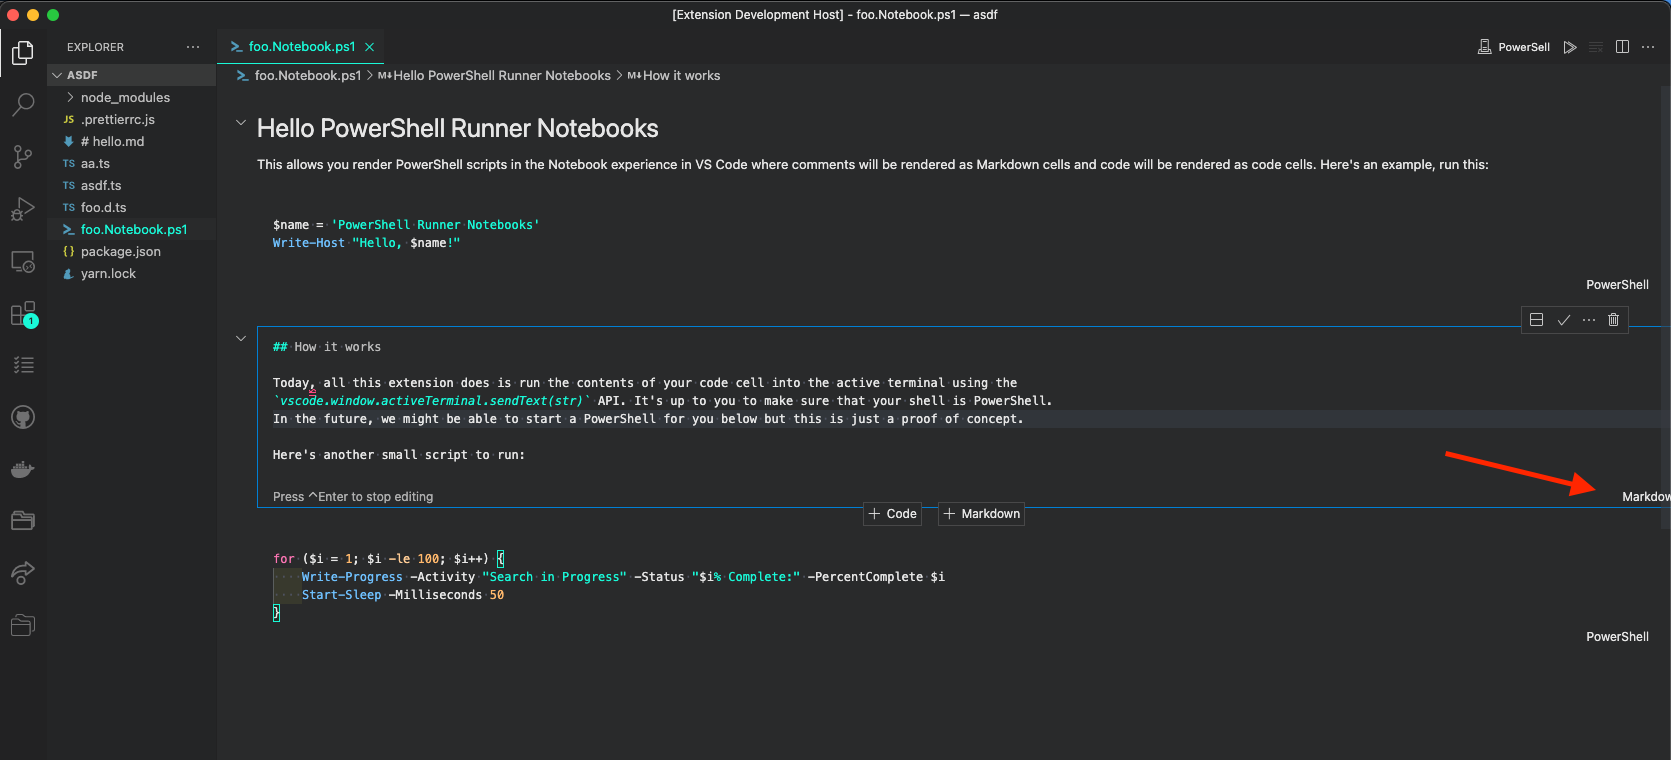Collapse the How it works cell section
The width and height of the screenshot is (1671, 760).
pyautogui.click(x=241, y=338)
